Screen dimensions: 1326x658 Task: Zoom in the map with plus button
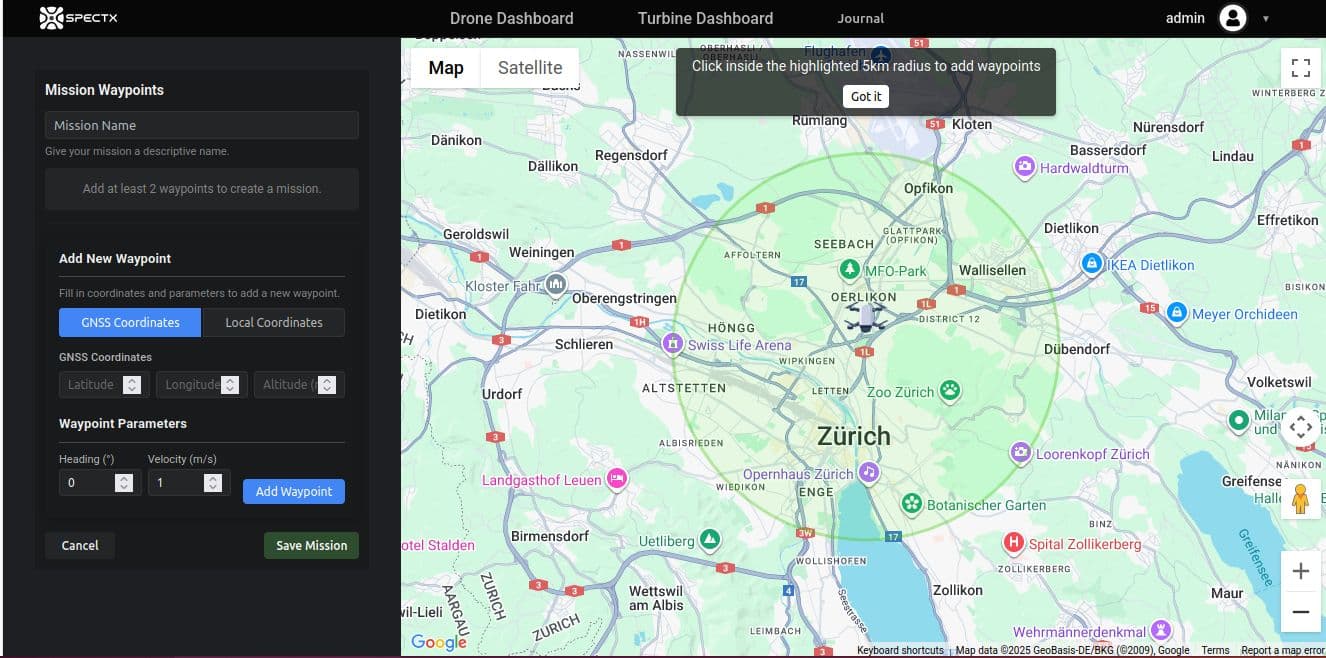pos(1300,571)
